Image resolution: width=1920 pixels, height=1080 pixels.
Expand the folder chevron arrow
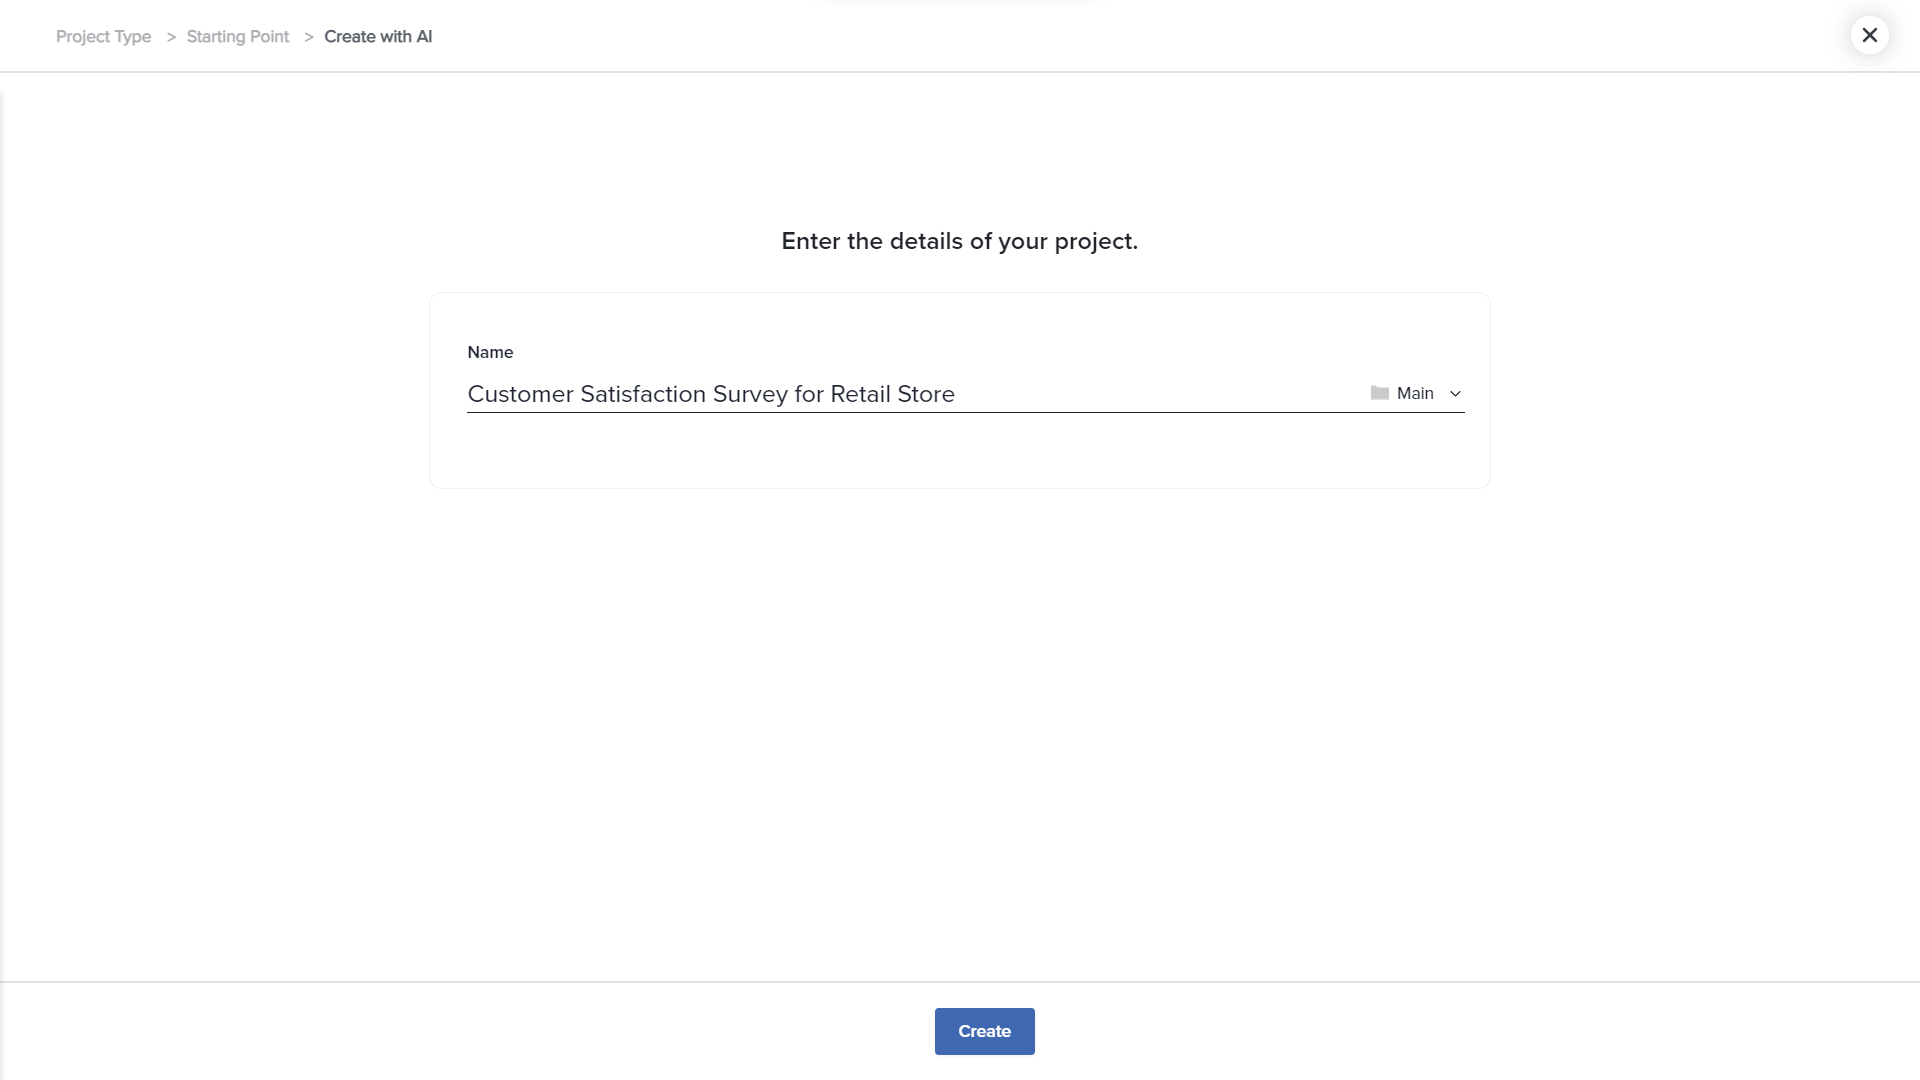pos(1456,394)
